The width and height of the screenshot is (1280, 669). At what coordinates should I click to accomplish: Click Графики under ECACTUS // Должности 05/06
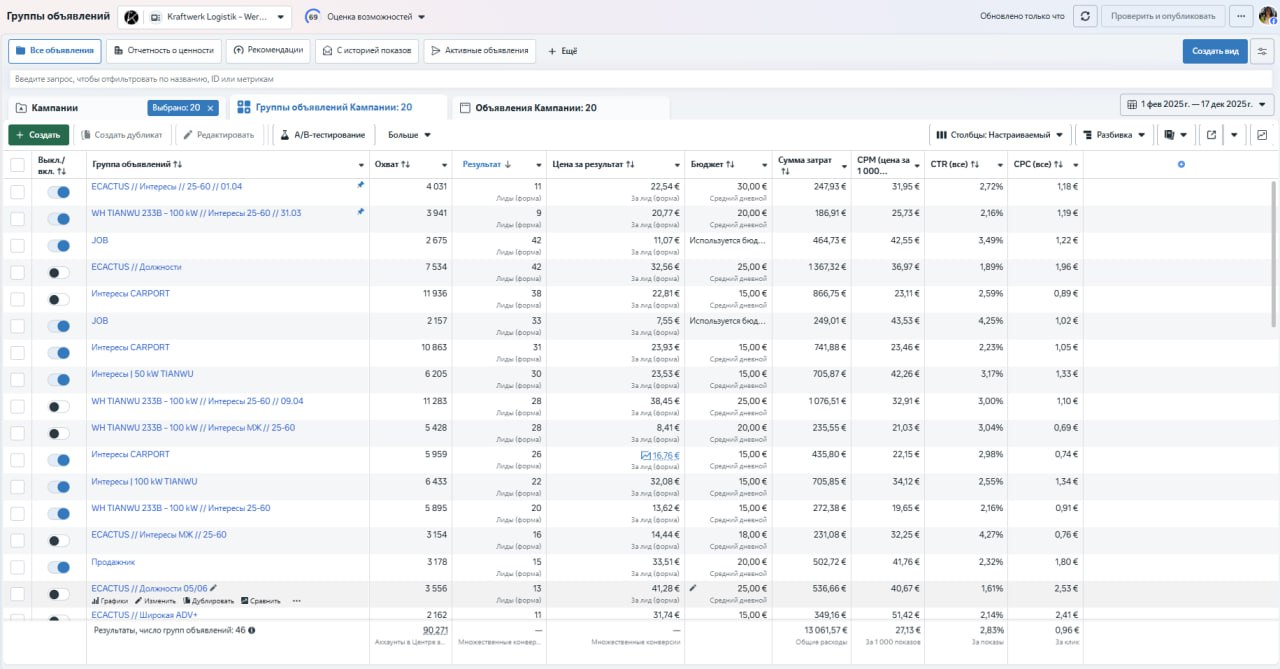[x=110, y=601]
